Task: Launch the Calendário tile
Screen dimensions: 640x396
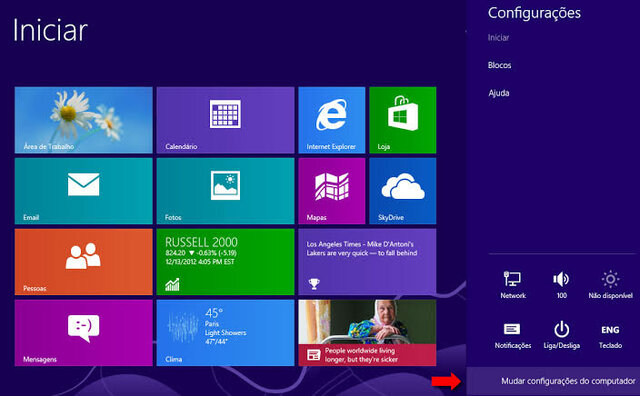Action: coord(225,120)
